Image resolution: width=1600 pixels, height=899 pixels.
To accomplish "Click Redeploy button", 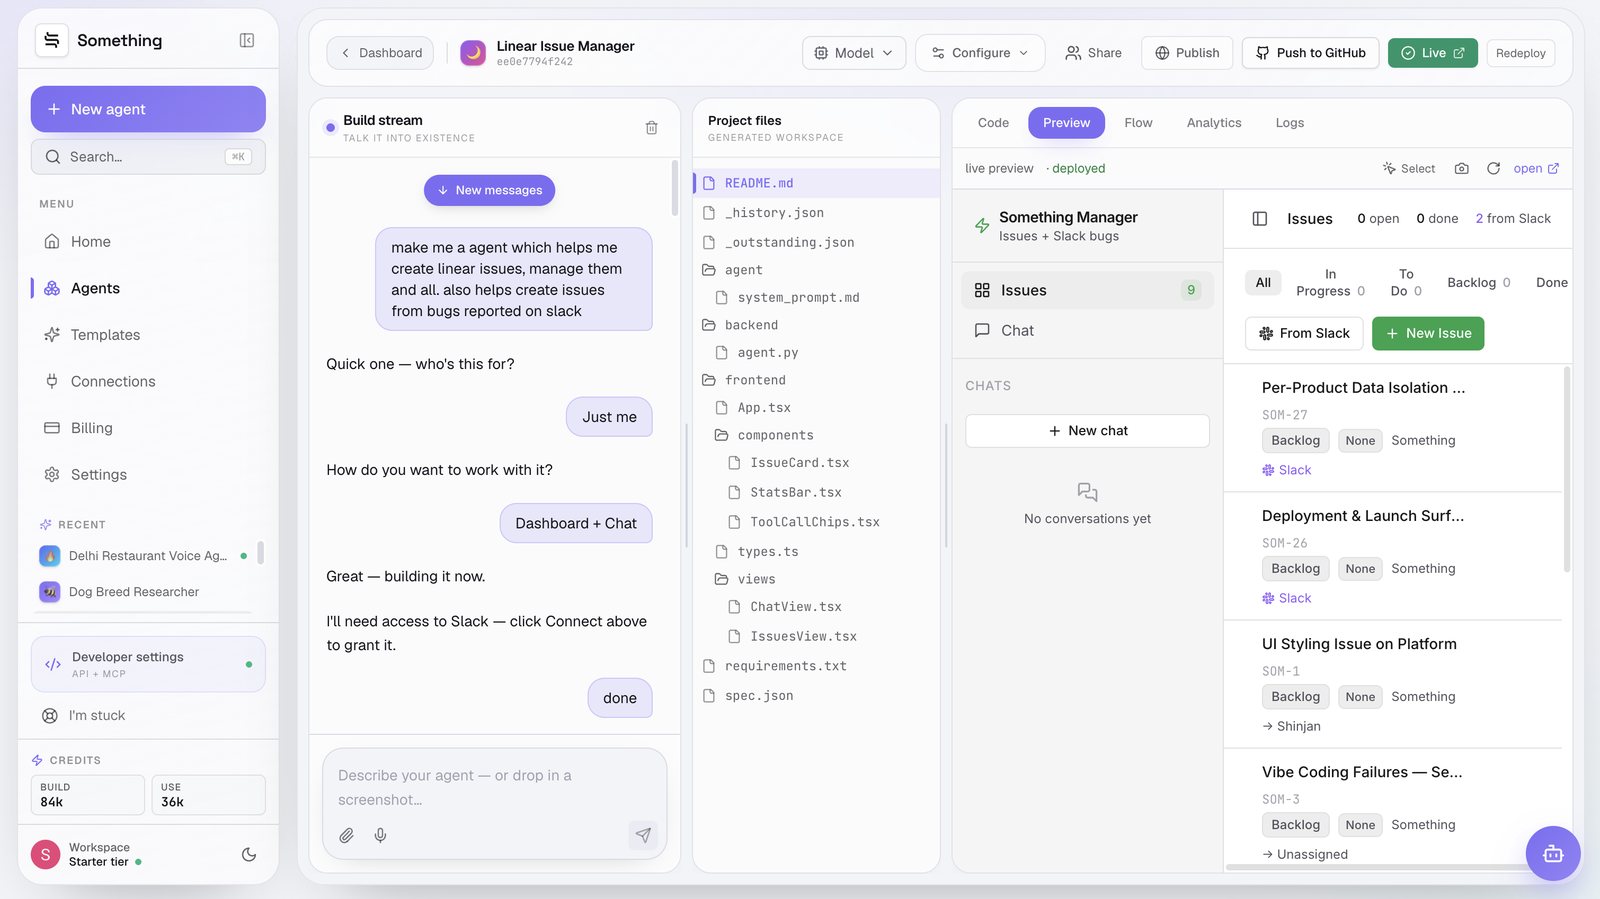I will coord(1521,53).
